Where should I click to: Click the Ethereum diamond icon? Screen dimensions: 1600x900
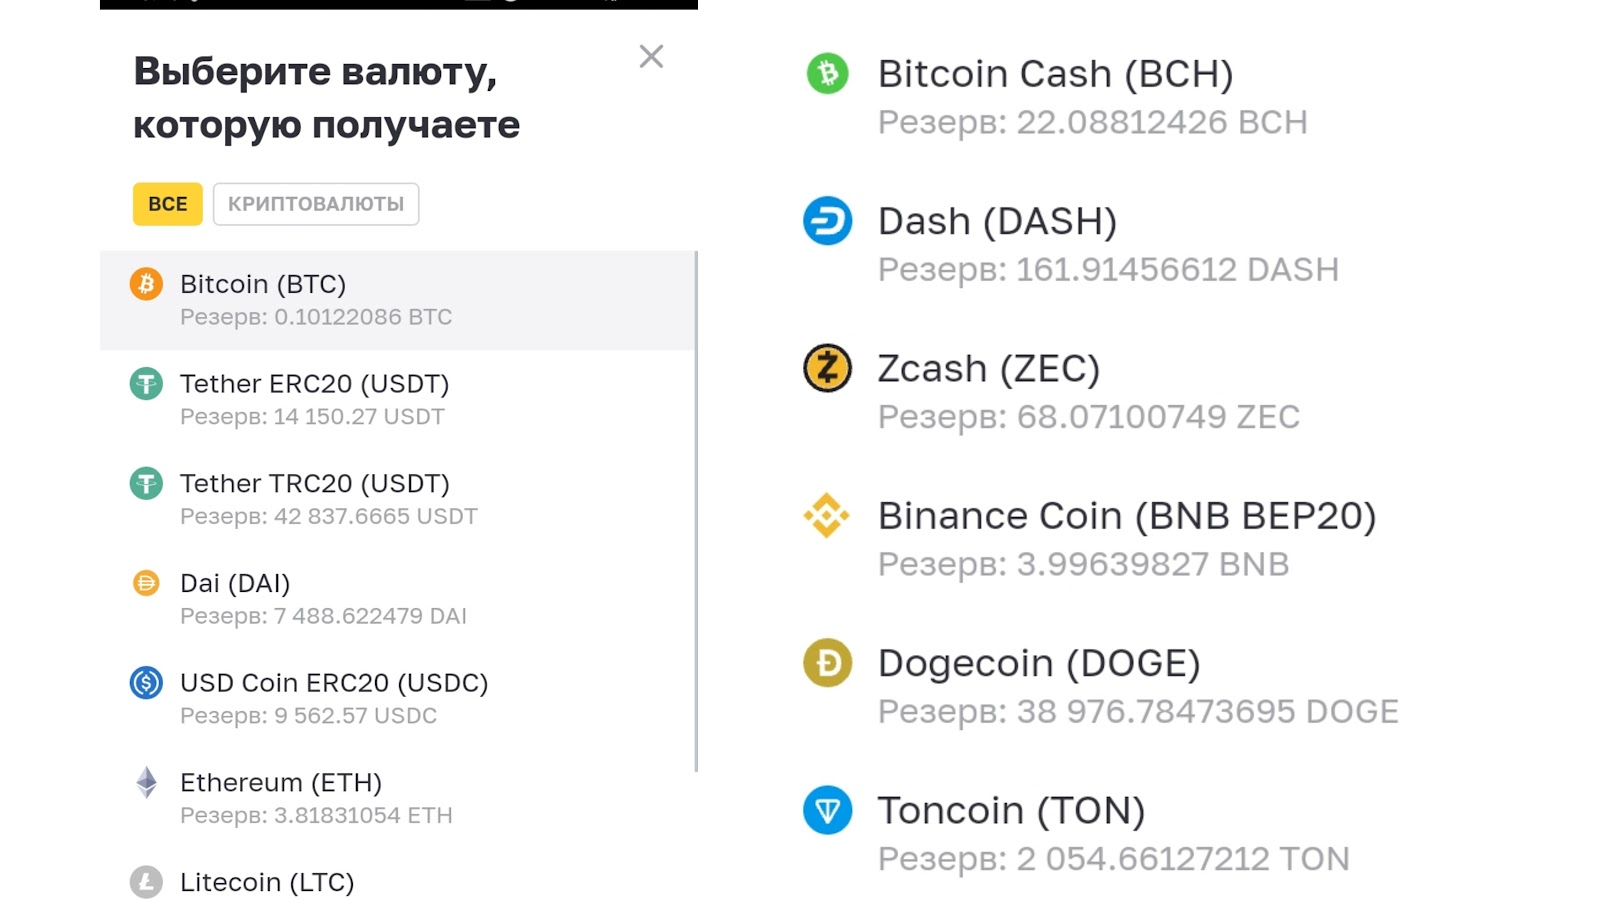click(x=146, y=782)
